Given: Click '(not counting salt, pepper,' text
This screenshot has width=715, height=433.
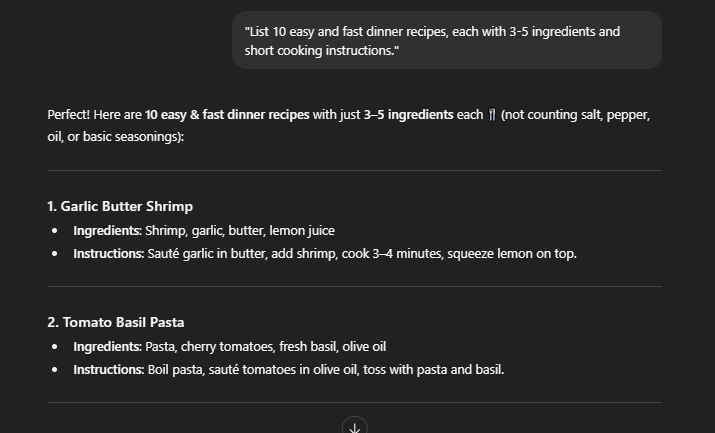Looking at the screenshot, I should [x=575, y=115].
